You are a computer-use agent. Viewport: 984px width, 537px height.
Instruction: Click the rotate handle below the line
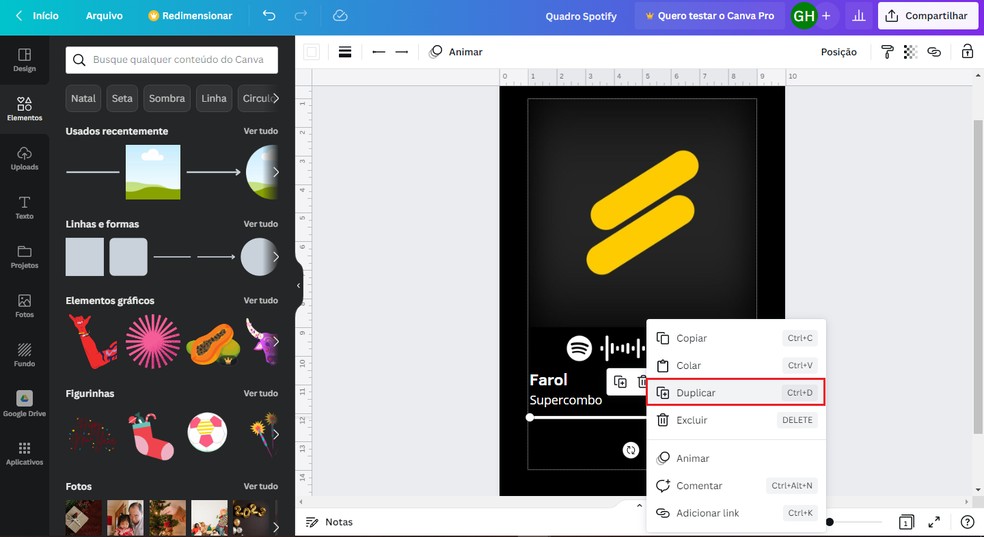point(631,450)
